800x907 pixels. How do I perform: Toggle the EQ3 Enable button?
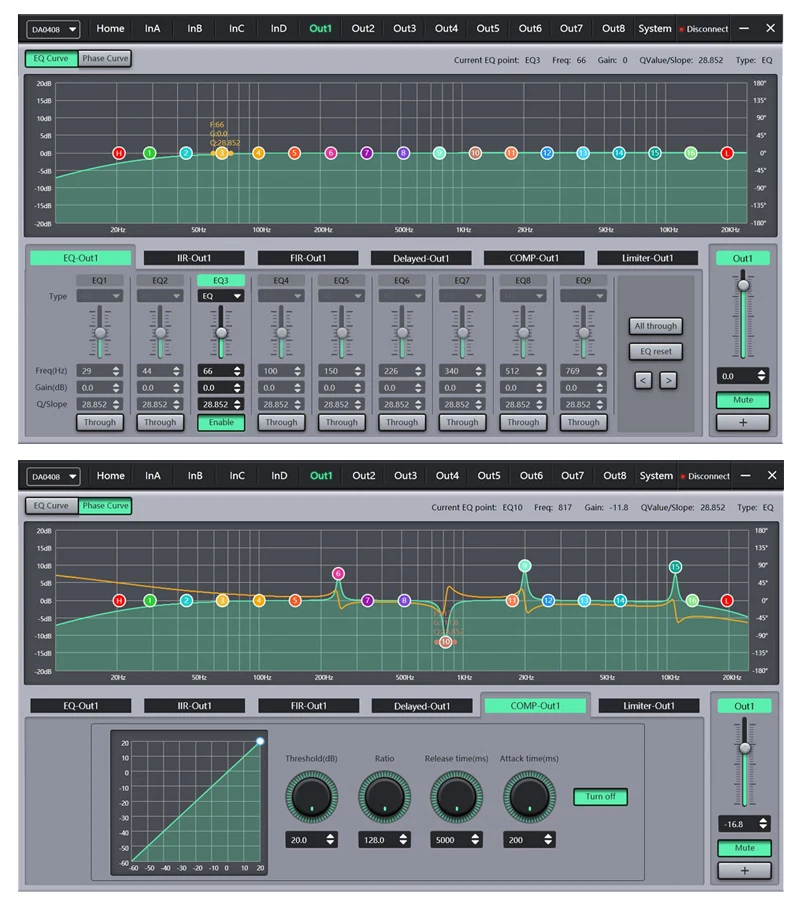(x=221, y=423)
